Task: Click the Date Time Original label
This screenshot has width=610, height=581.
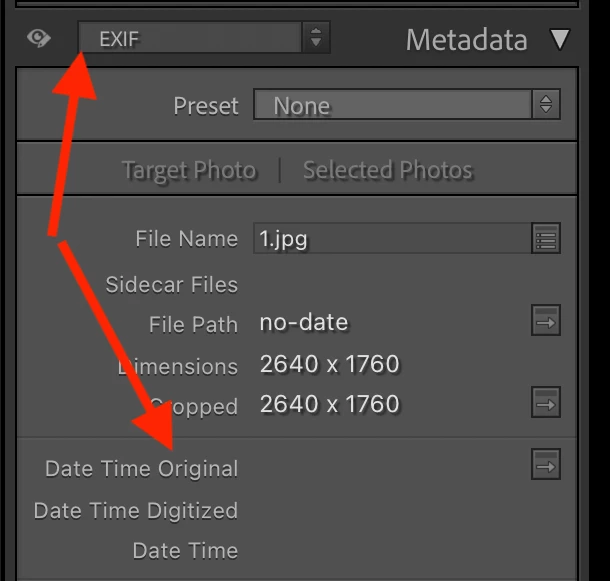Action: (141, 468)
